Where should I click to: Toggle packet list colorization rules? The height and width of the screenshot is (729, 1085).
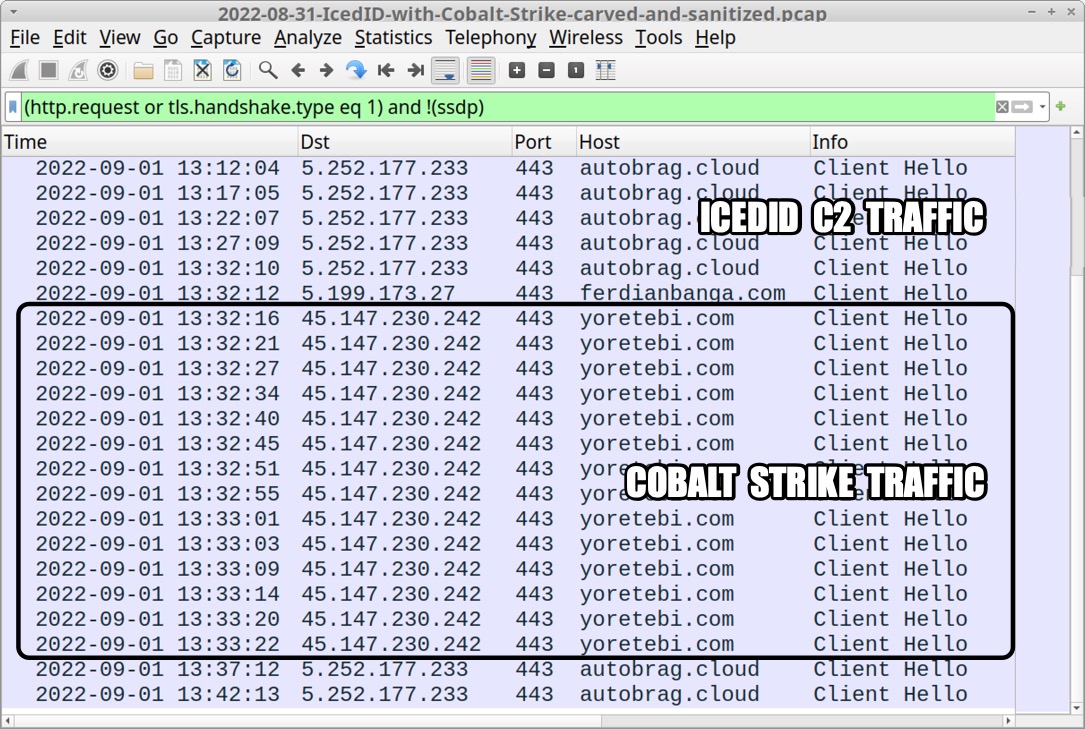480,71
